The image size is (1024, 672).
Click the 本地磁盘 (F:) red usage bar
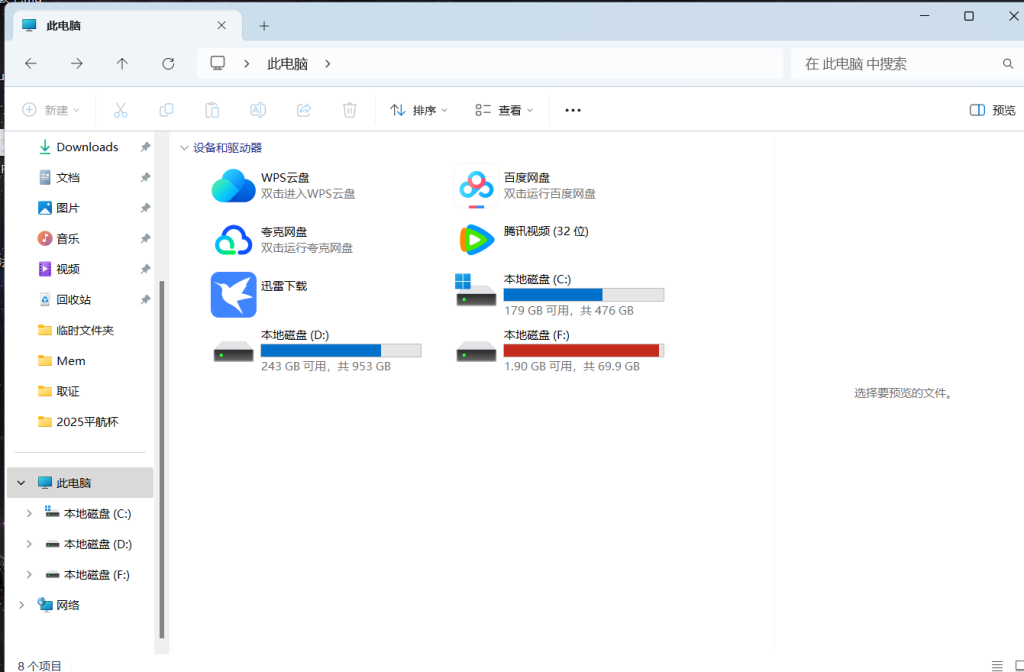tap(582, 350)
